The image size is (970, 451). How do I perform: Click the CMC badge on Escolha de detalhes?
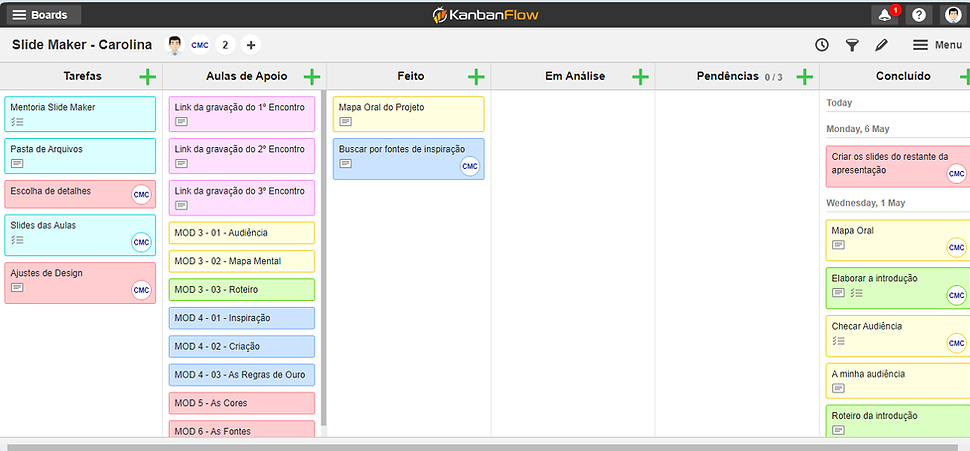141,194
